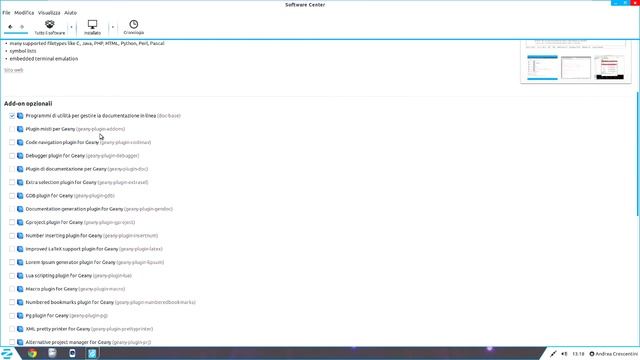Click the Improved LaTeX support package icon
The width and height of the screenshot is (640, 360).
(20, 249)
